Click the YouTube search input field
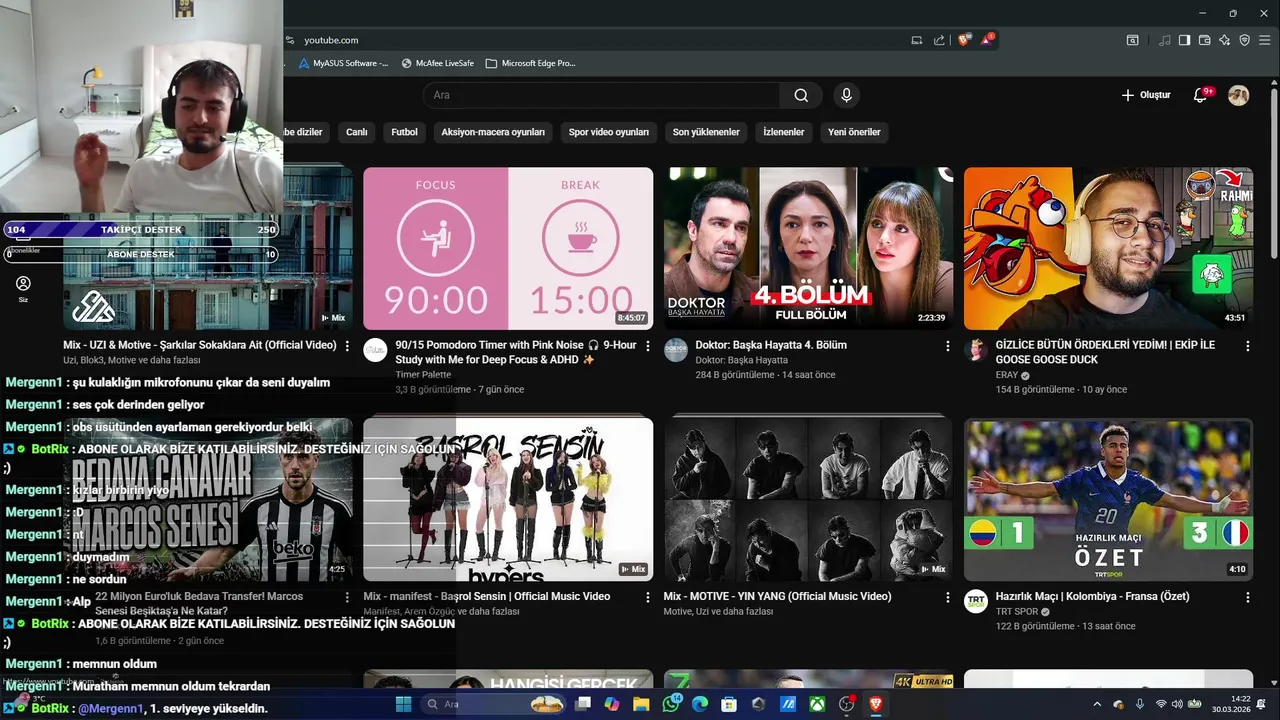 (x=602, y=95)
